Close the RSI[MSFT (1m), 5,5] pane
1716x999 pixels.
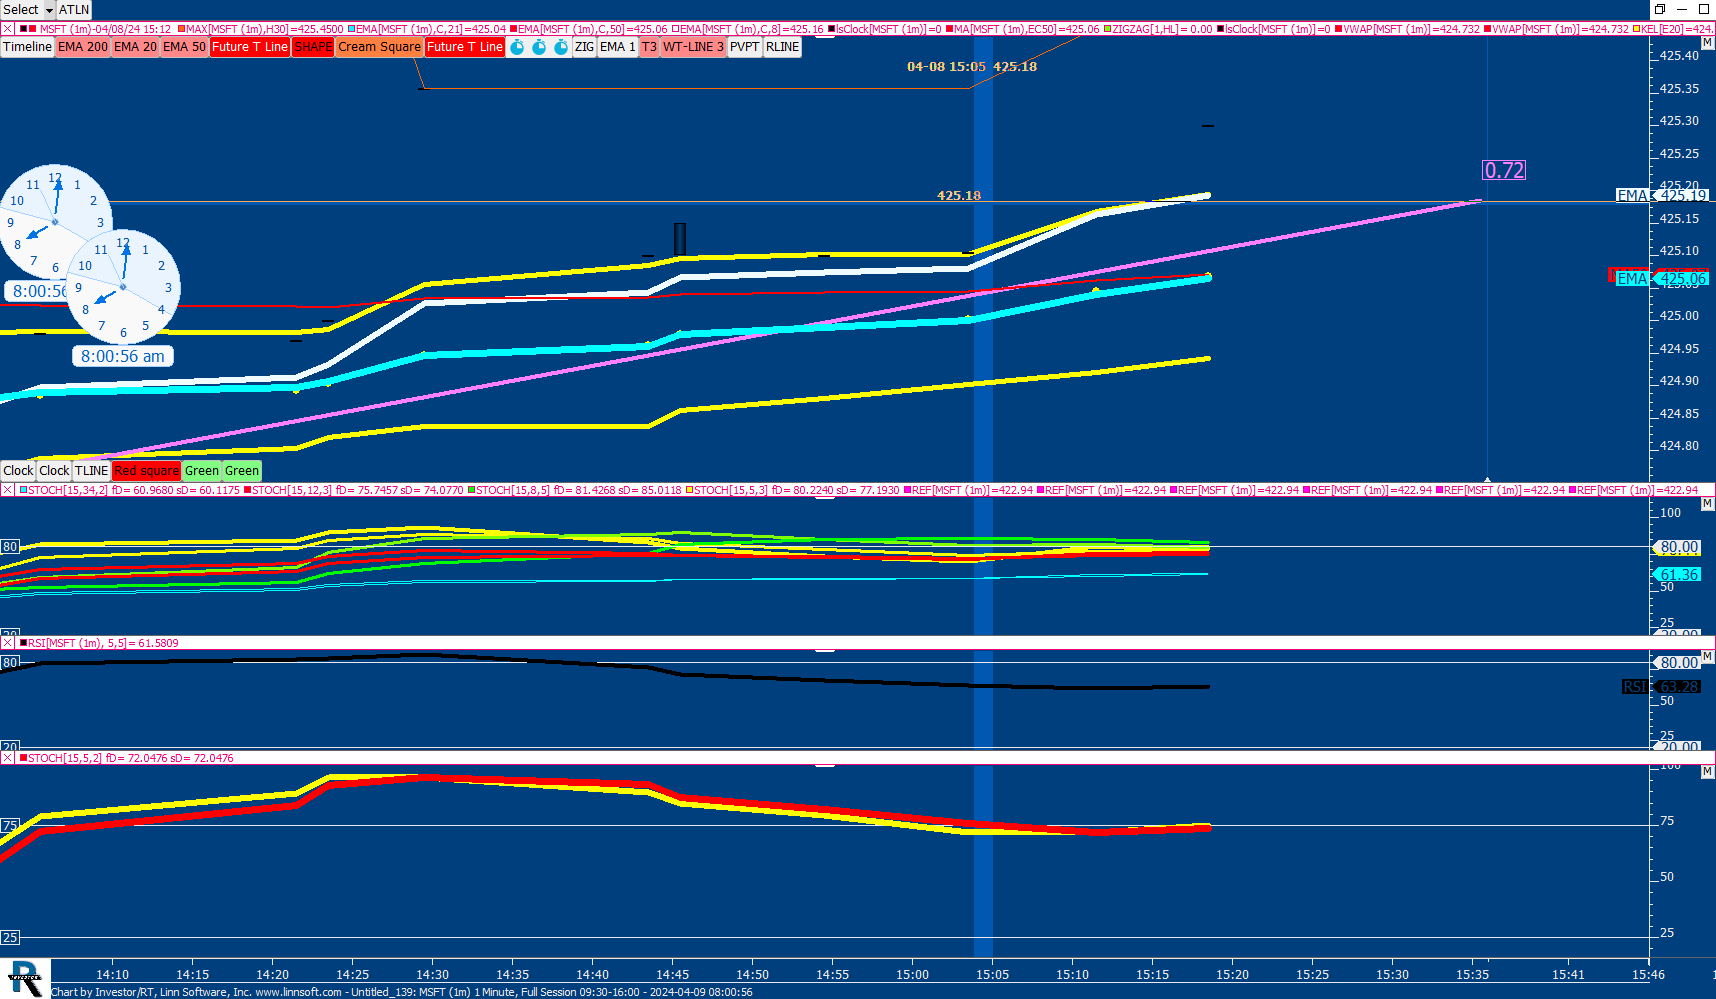point(7,643)
